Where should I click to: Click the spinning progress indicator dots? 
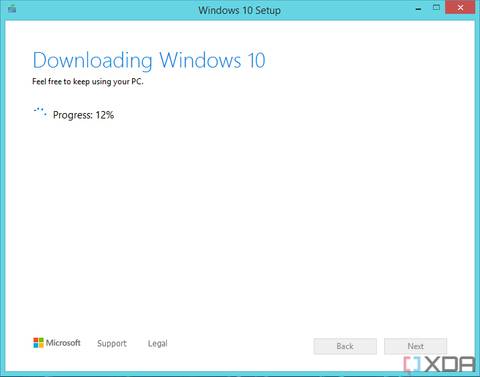(x=40, y=113)
